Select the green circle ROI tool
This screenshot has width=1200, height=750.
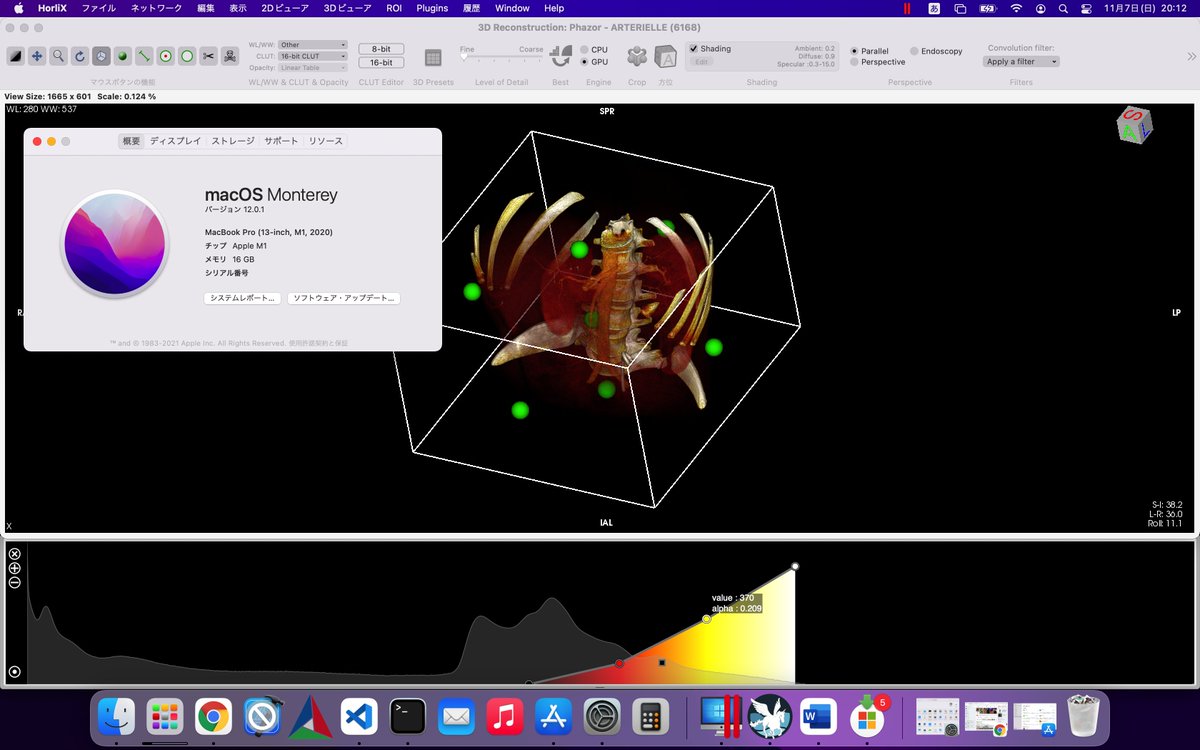pyautogui.click(x=187, y=56)
